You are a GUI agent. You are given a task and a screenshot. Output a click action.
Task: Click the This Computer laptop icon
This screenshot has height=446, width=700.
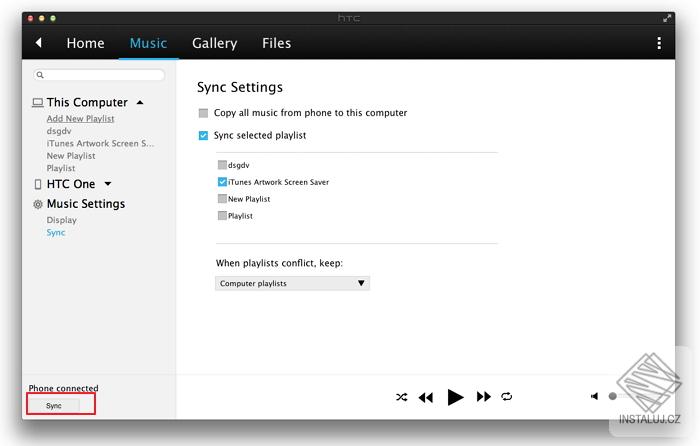[x=38, y=103]
